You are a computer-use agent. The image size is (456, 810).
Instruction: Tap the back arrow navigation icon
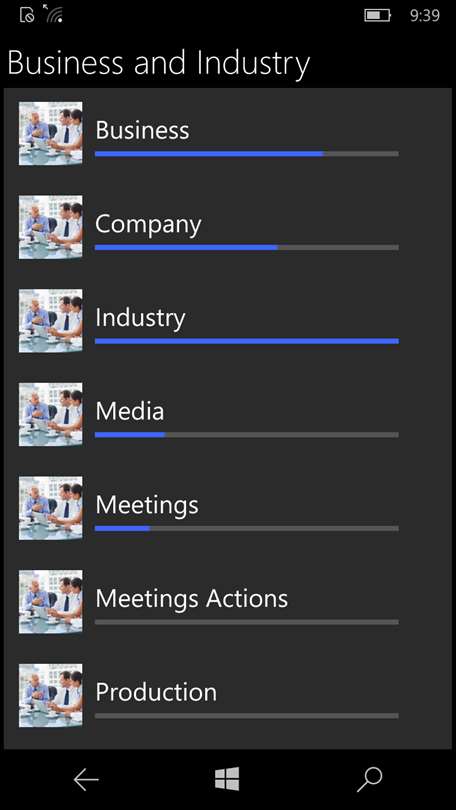click(86, 780)
